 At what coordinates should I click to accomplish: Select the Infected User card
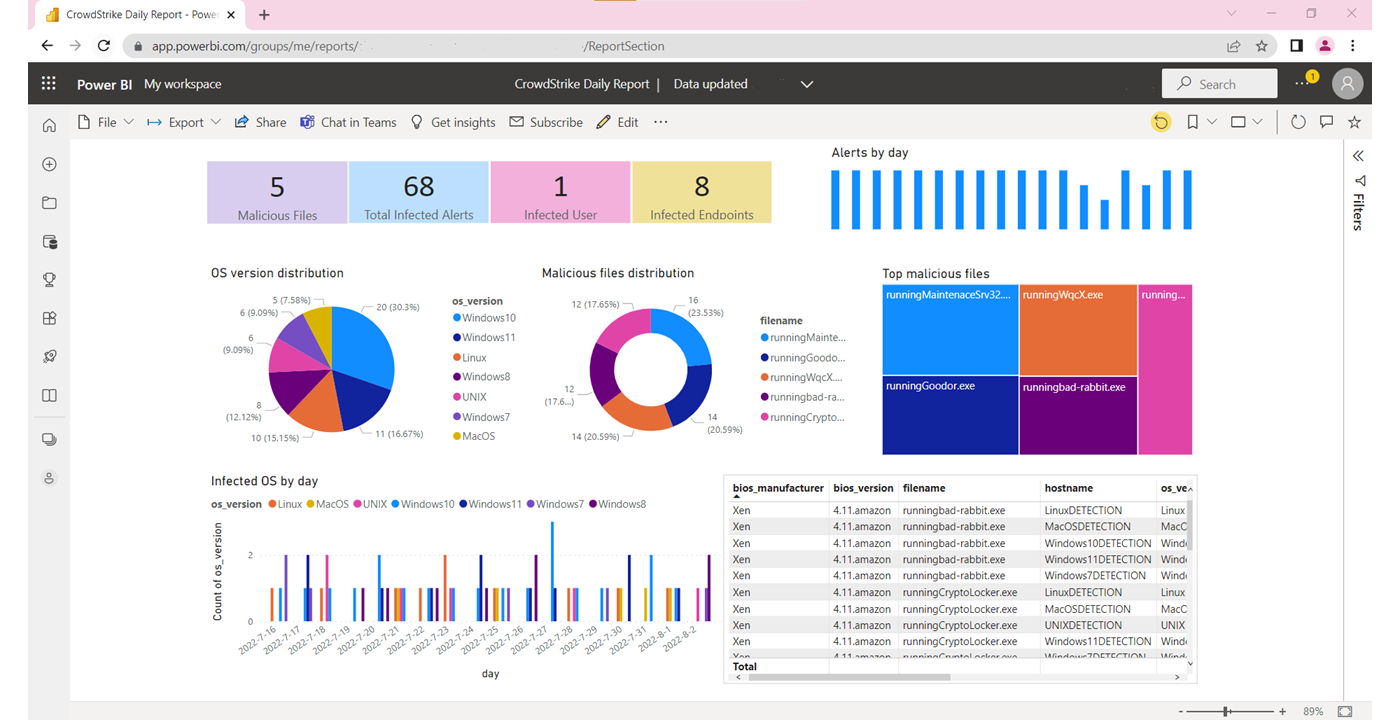560,192
